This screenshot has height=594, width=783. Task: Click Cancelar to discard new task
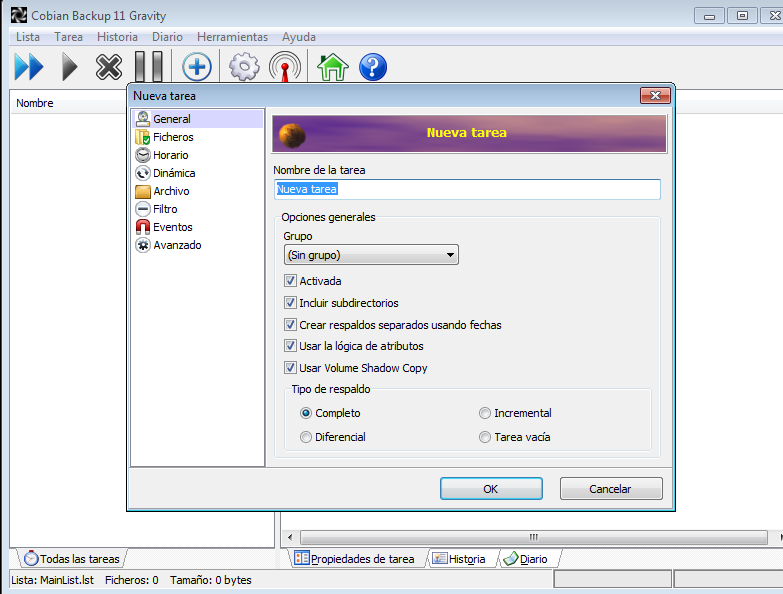point(611,489)
